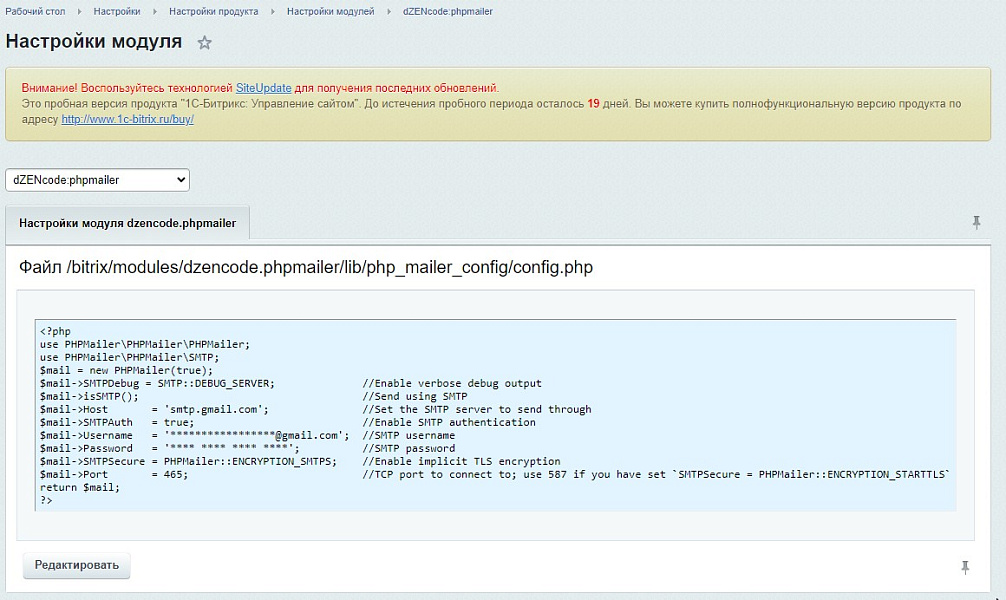Image resolution: width=1006 pixels, height=600 pixels.
Task: Follow the SiteUpdate link in the warning banner
Action: click(262, 87)
